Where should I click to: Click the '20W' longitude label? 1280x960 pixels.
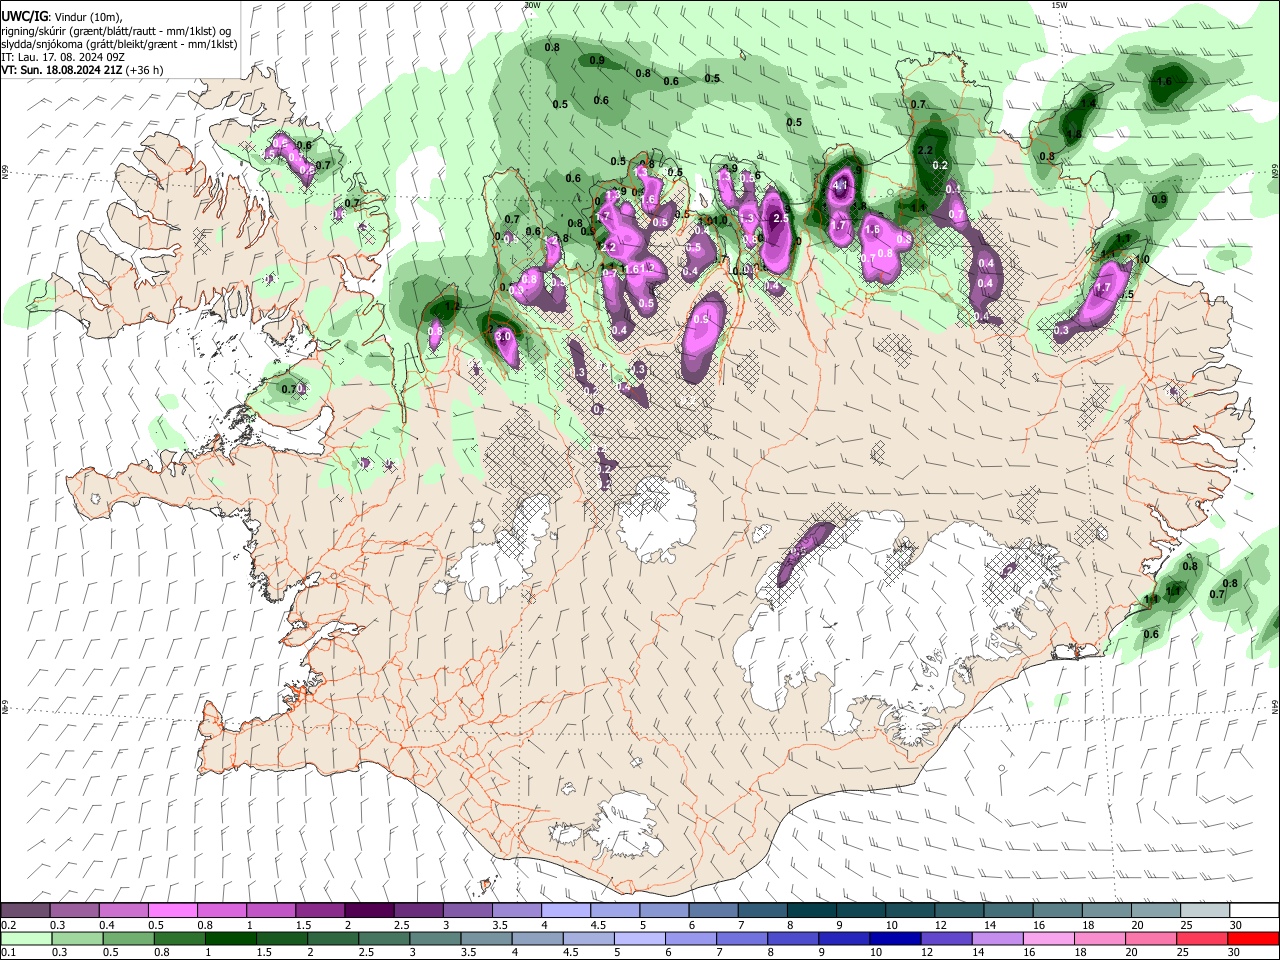coord(532,5)
